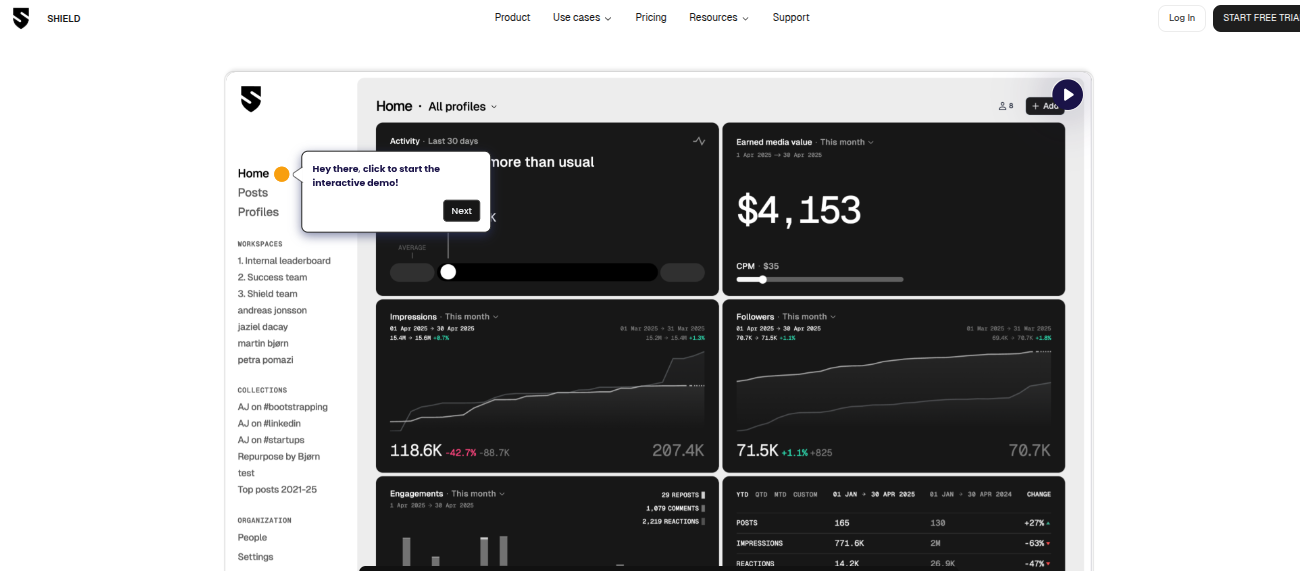Click the 2,219 REACTIONS legend entry

[x=674, y=522]
